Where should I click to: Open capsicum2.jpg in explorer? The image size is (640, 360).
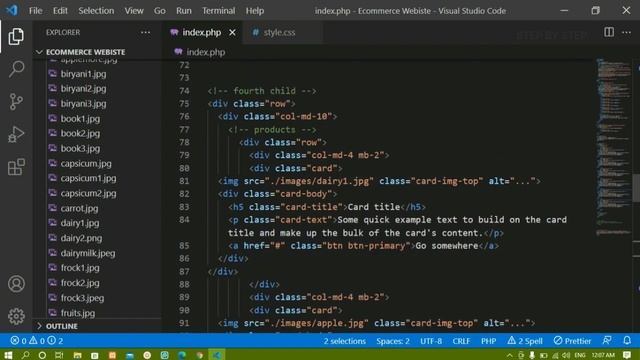(88, 193)
